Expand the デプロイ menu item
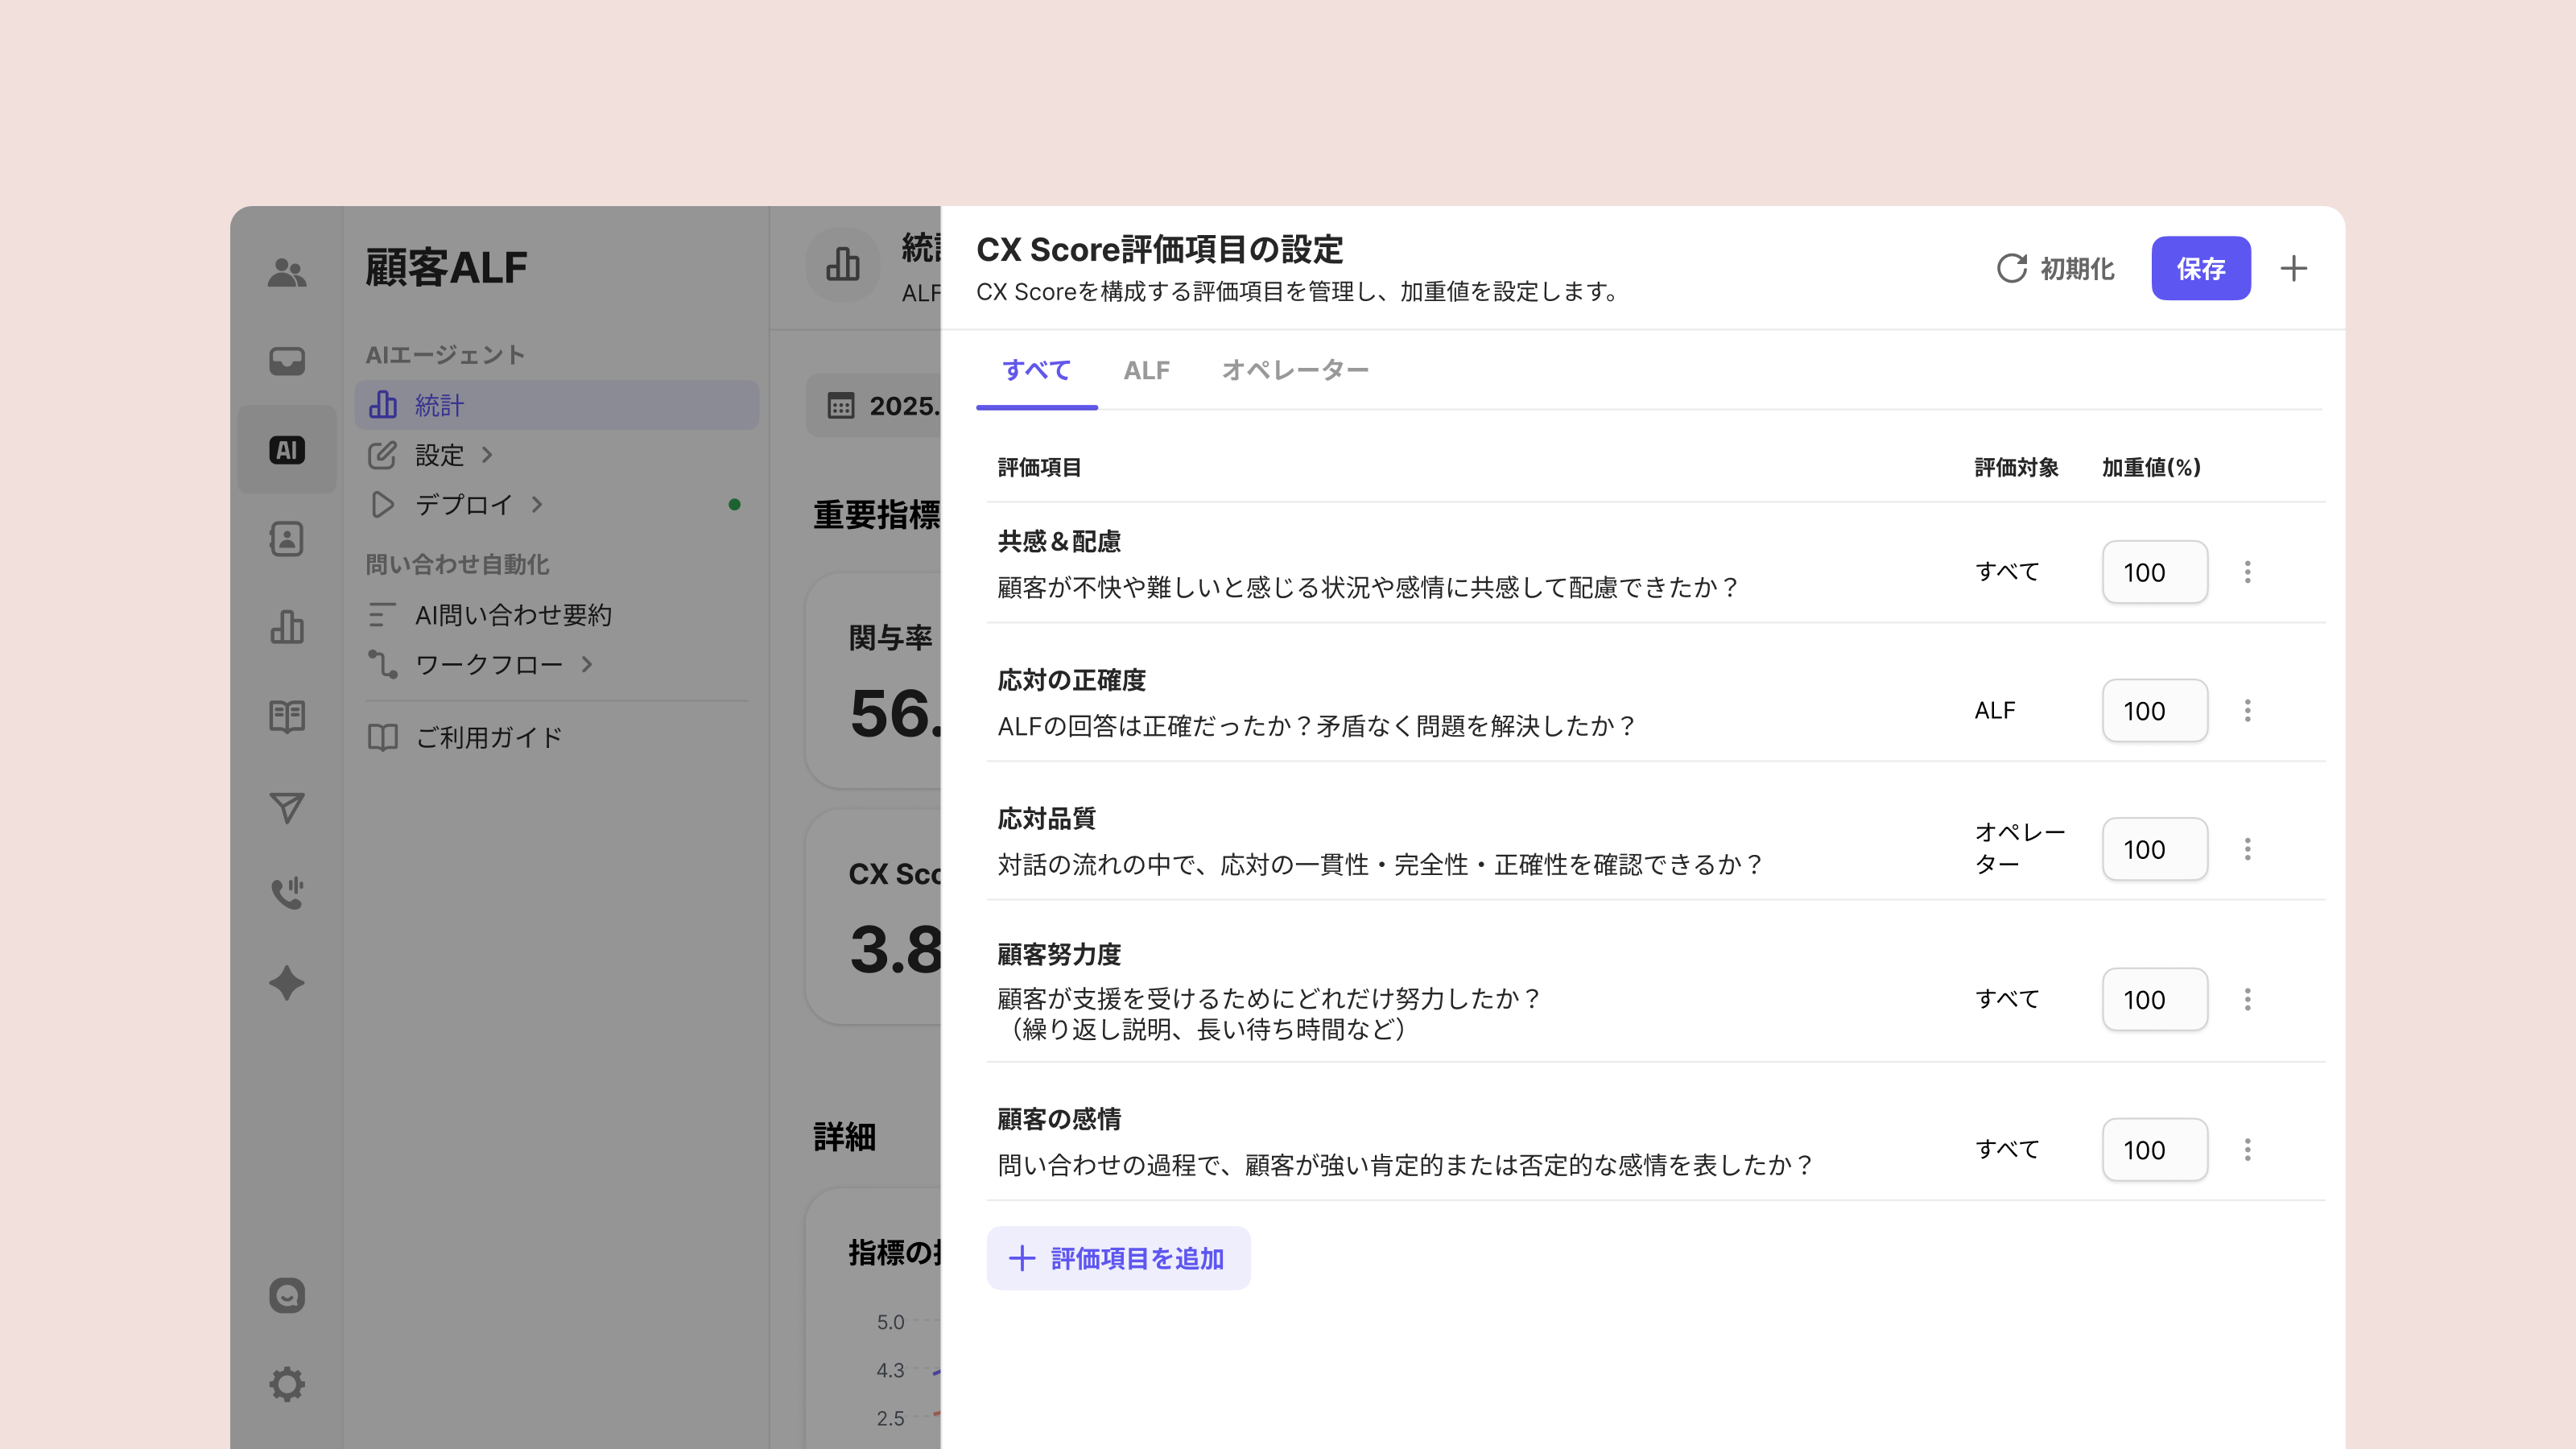 [464, 504]
